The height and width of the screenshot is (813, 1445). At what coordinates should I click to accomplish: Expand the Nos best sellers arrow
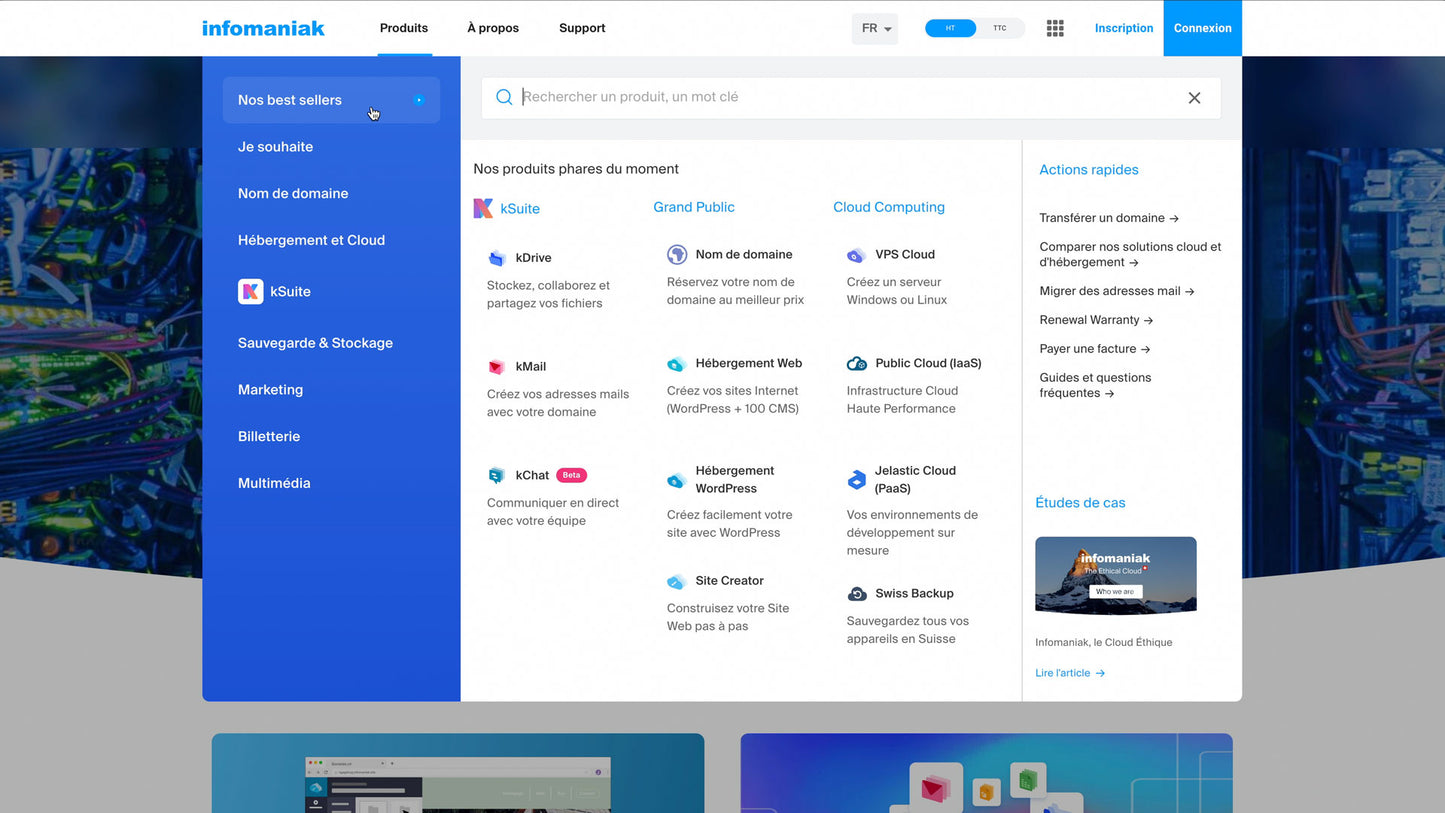(419, 100)
